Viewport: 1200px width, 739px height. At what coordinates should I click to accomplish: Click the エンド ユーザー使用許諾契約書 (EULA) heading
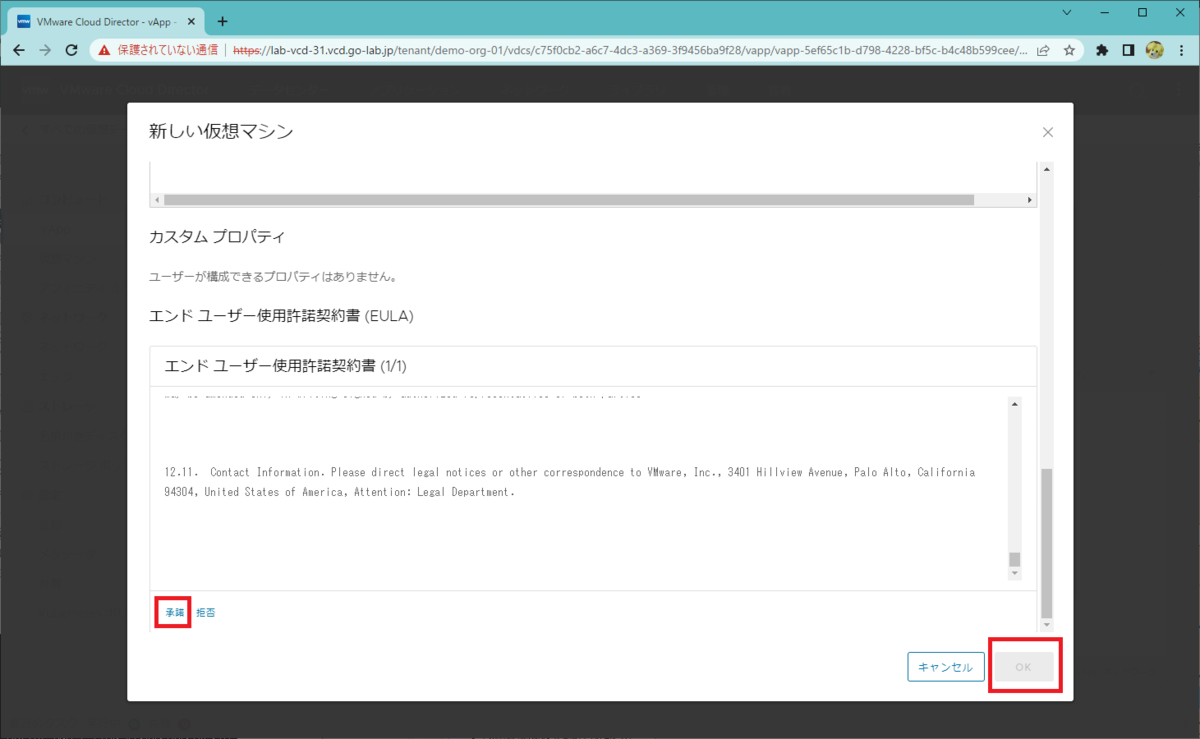coord(281,316)
